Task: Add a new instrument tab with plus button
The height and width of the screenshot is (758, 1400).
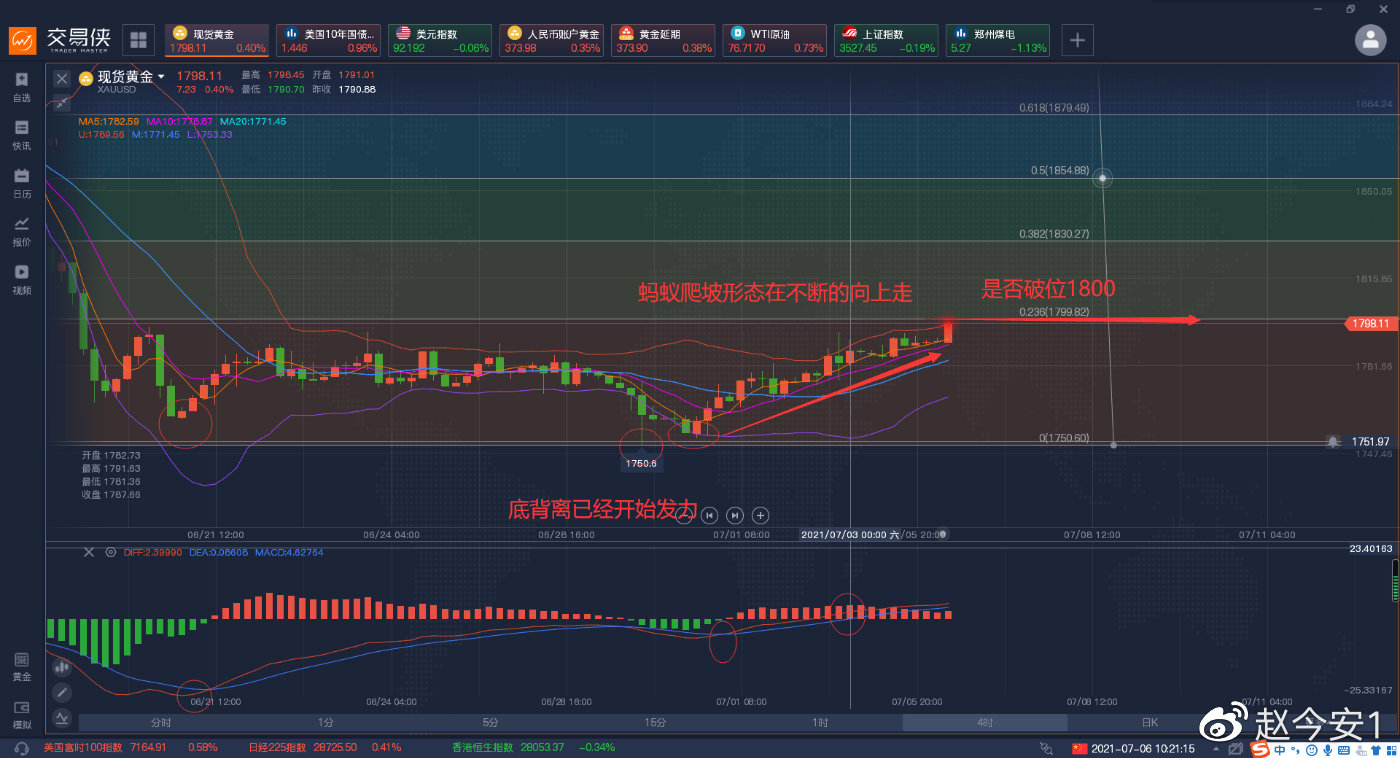Action: pyautogui.click(x=1077, y=40)
